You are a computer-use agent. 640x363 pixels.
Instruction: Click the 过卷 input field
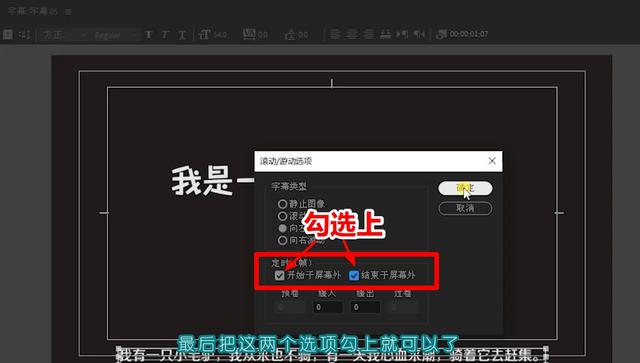point(403,307)
